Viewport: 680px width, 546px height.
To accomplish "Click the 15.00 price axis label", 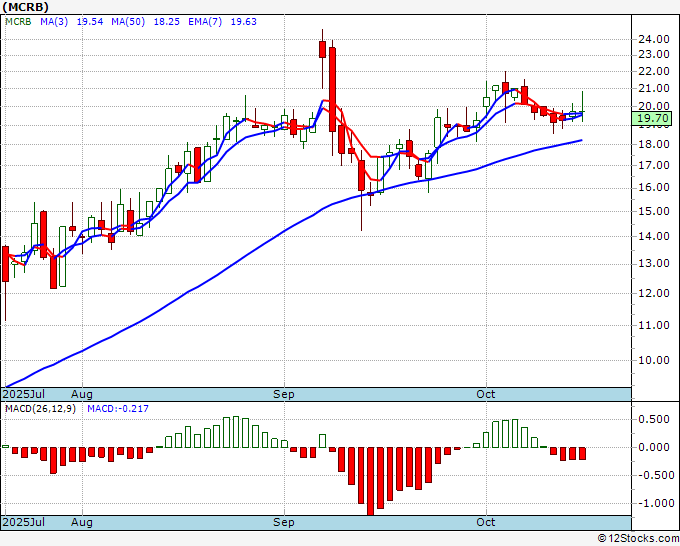I will pos(654,211).
